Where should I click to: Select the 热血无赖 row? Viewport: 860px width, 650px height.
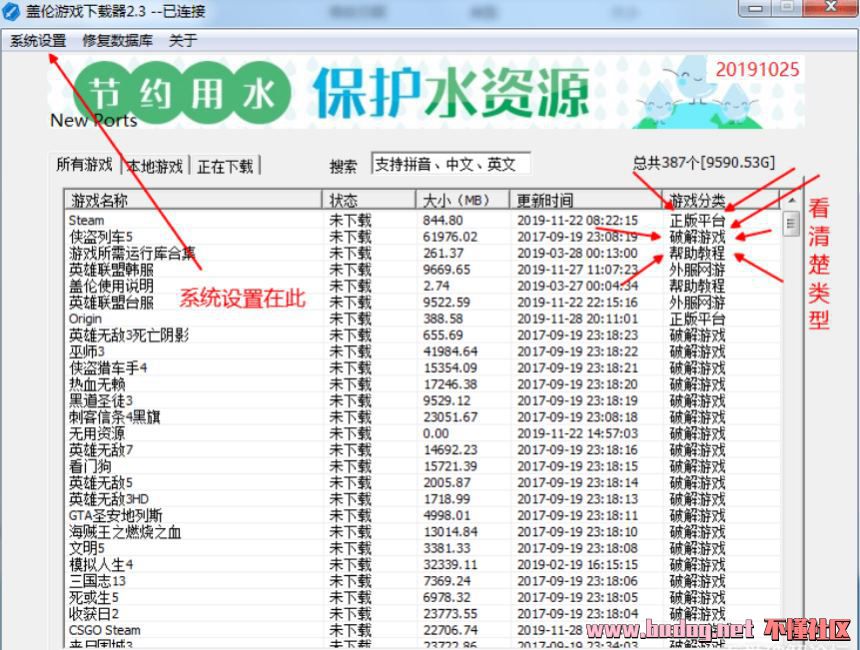422,385
